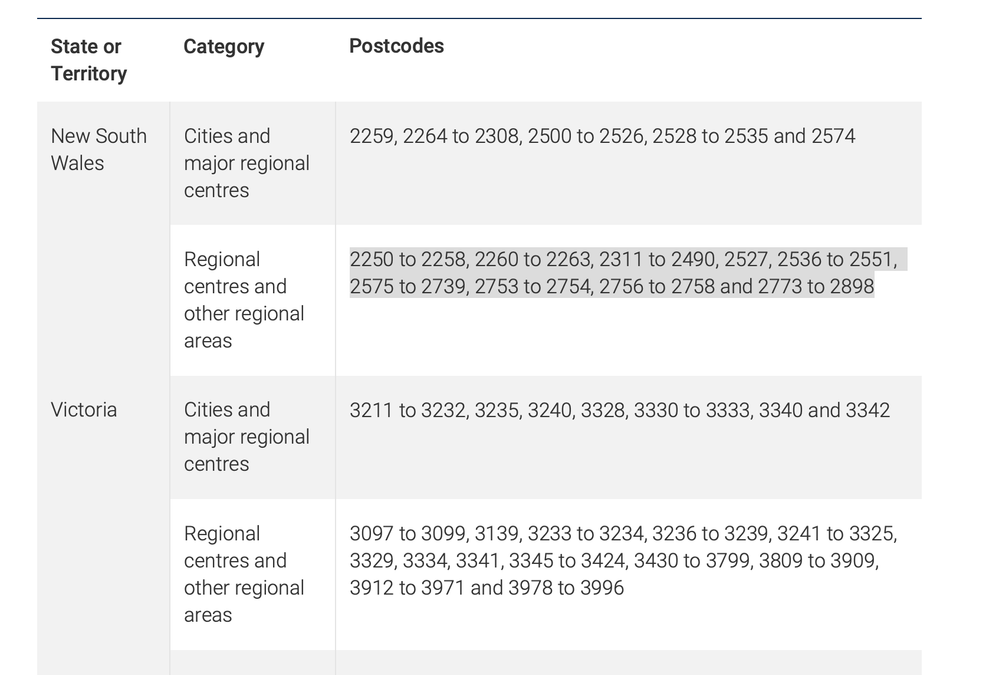999x675 pixels.
Task: Click the highlighted "2250 to 2258" range
Action: (x=407, y=260)
